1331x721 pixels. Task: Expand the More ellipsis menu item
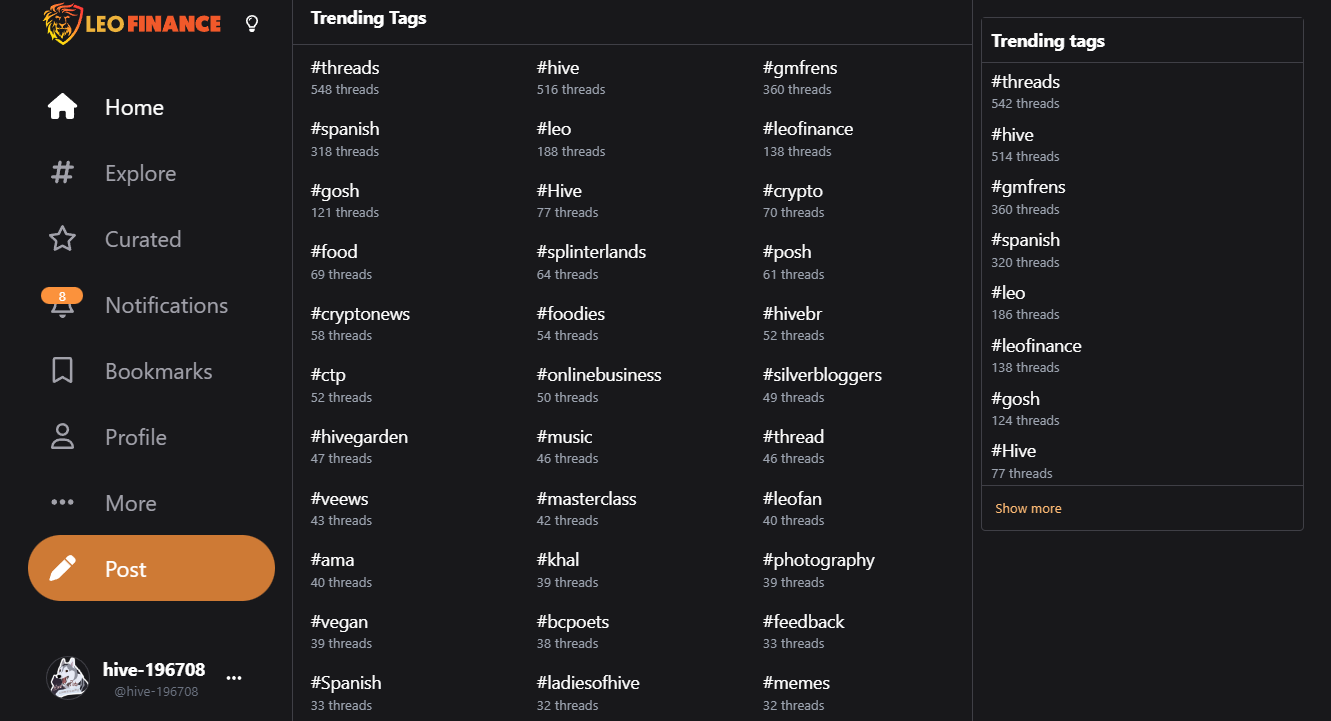click(62, 503)
